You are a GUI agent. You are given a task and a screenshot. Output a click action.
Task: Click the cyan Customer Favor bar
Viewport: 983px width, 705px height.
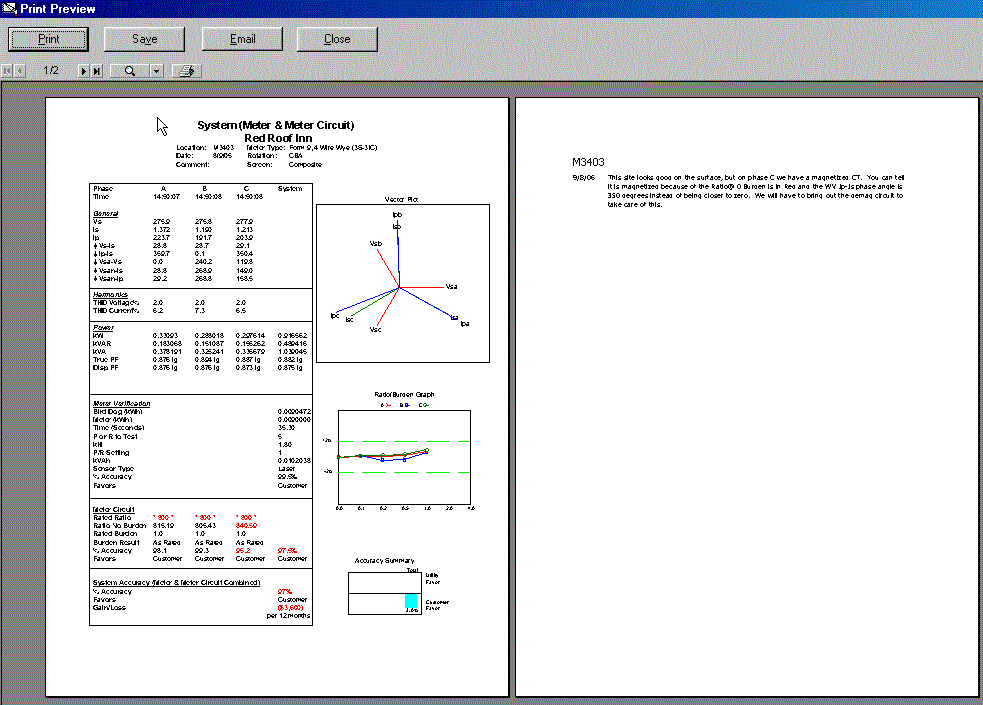click(x=411, y=603)
